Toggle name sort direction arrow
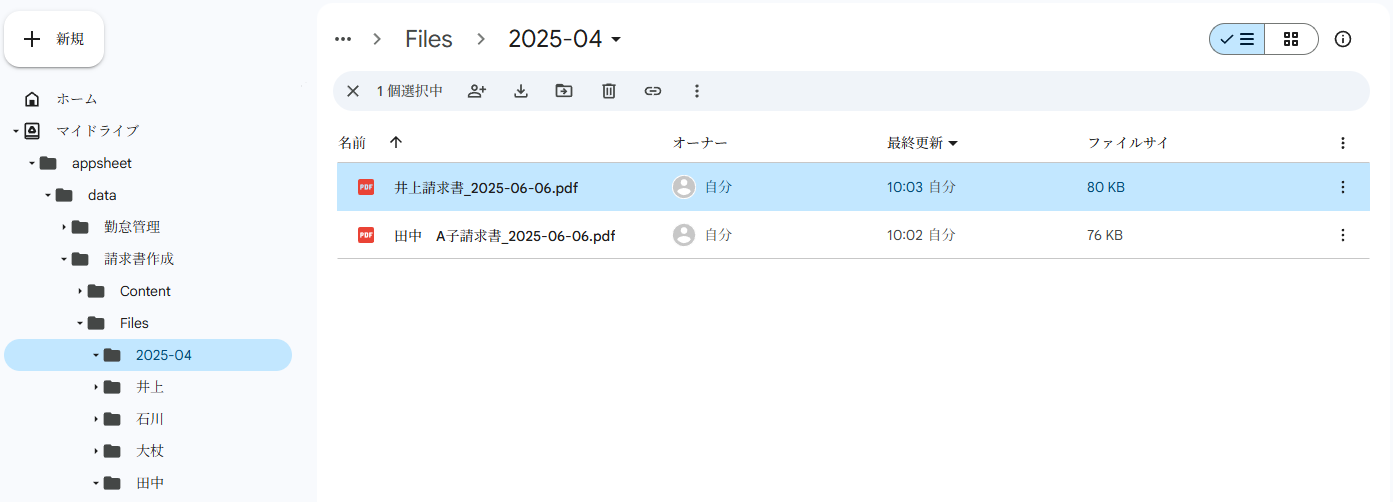The height and width of the screenshot is (502, 1393). tap(396, 143)
